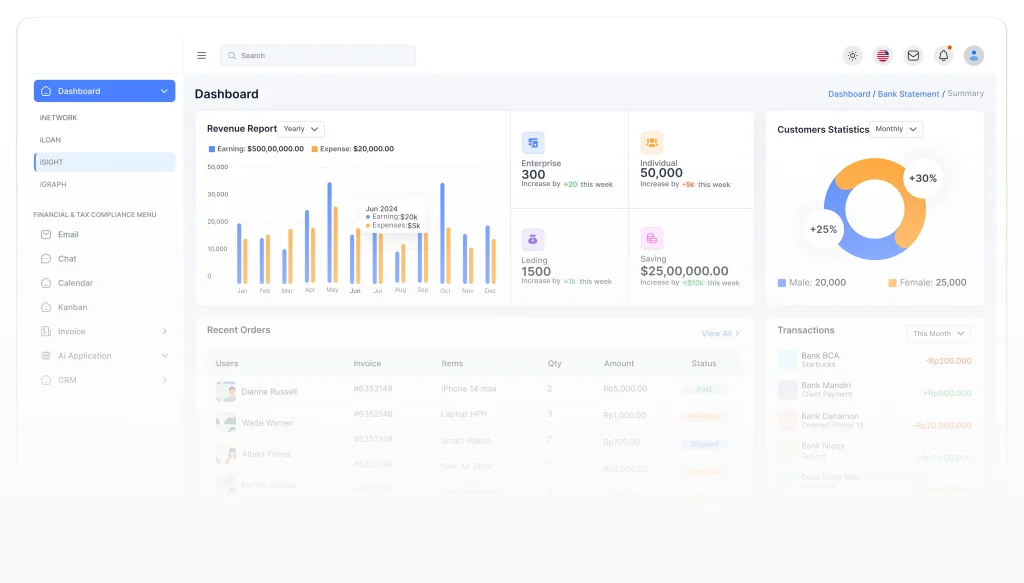Click the Leding card icon
Image resolution: width=1024 pixels, height=583 pixels.
tap(533, 239)
